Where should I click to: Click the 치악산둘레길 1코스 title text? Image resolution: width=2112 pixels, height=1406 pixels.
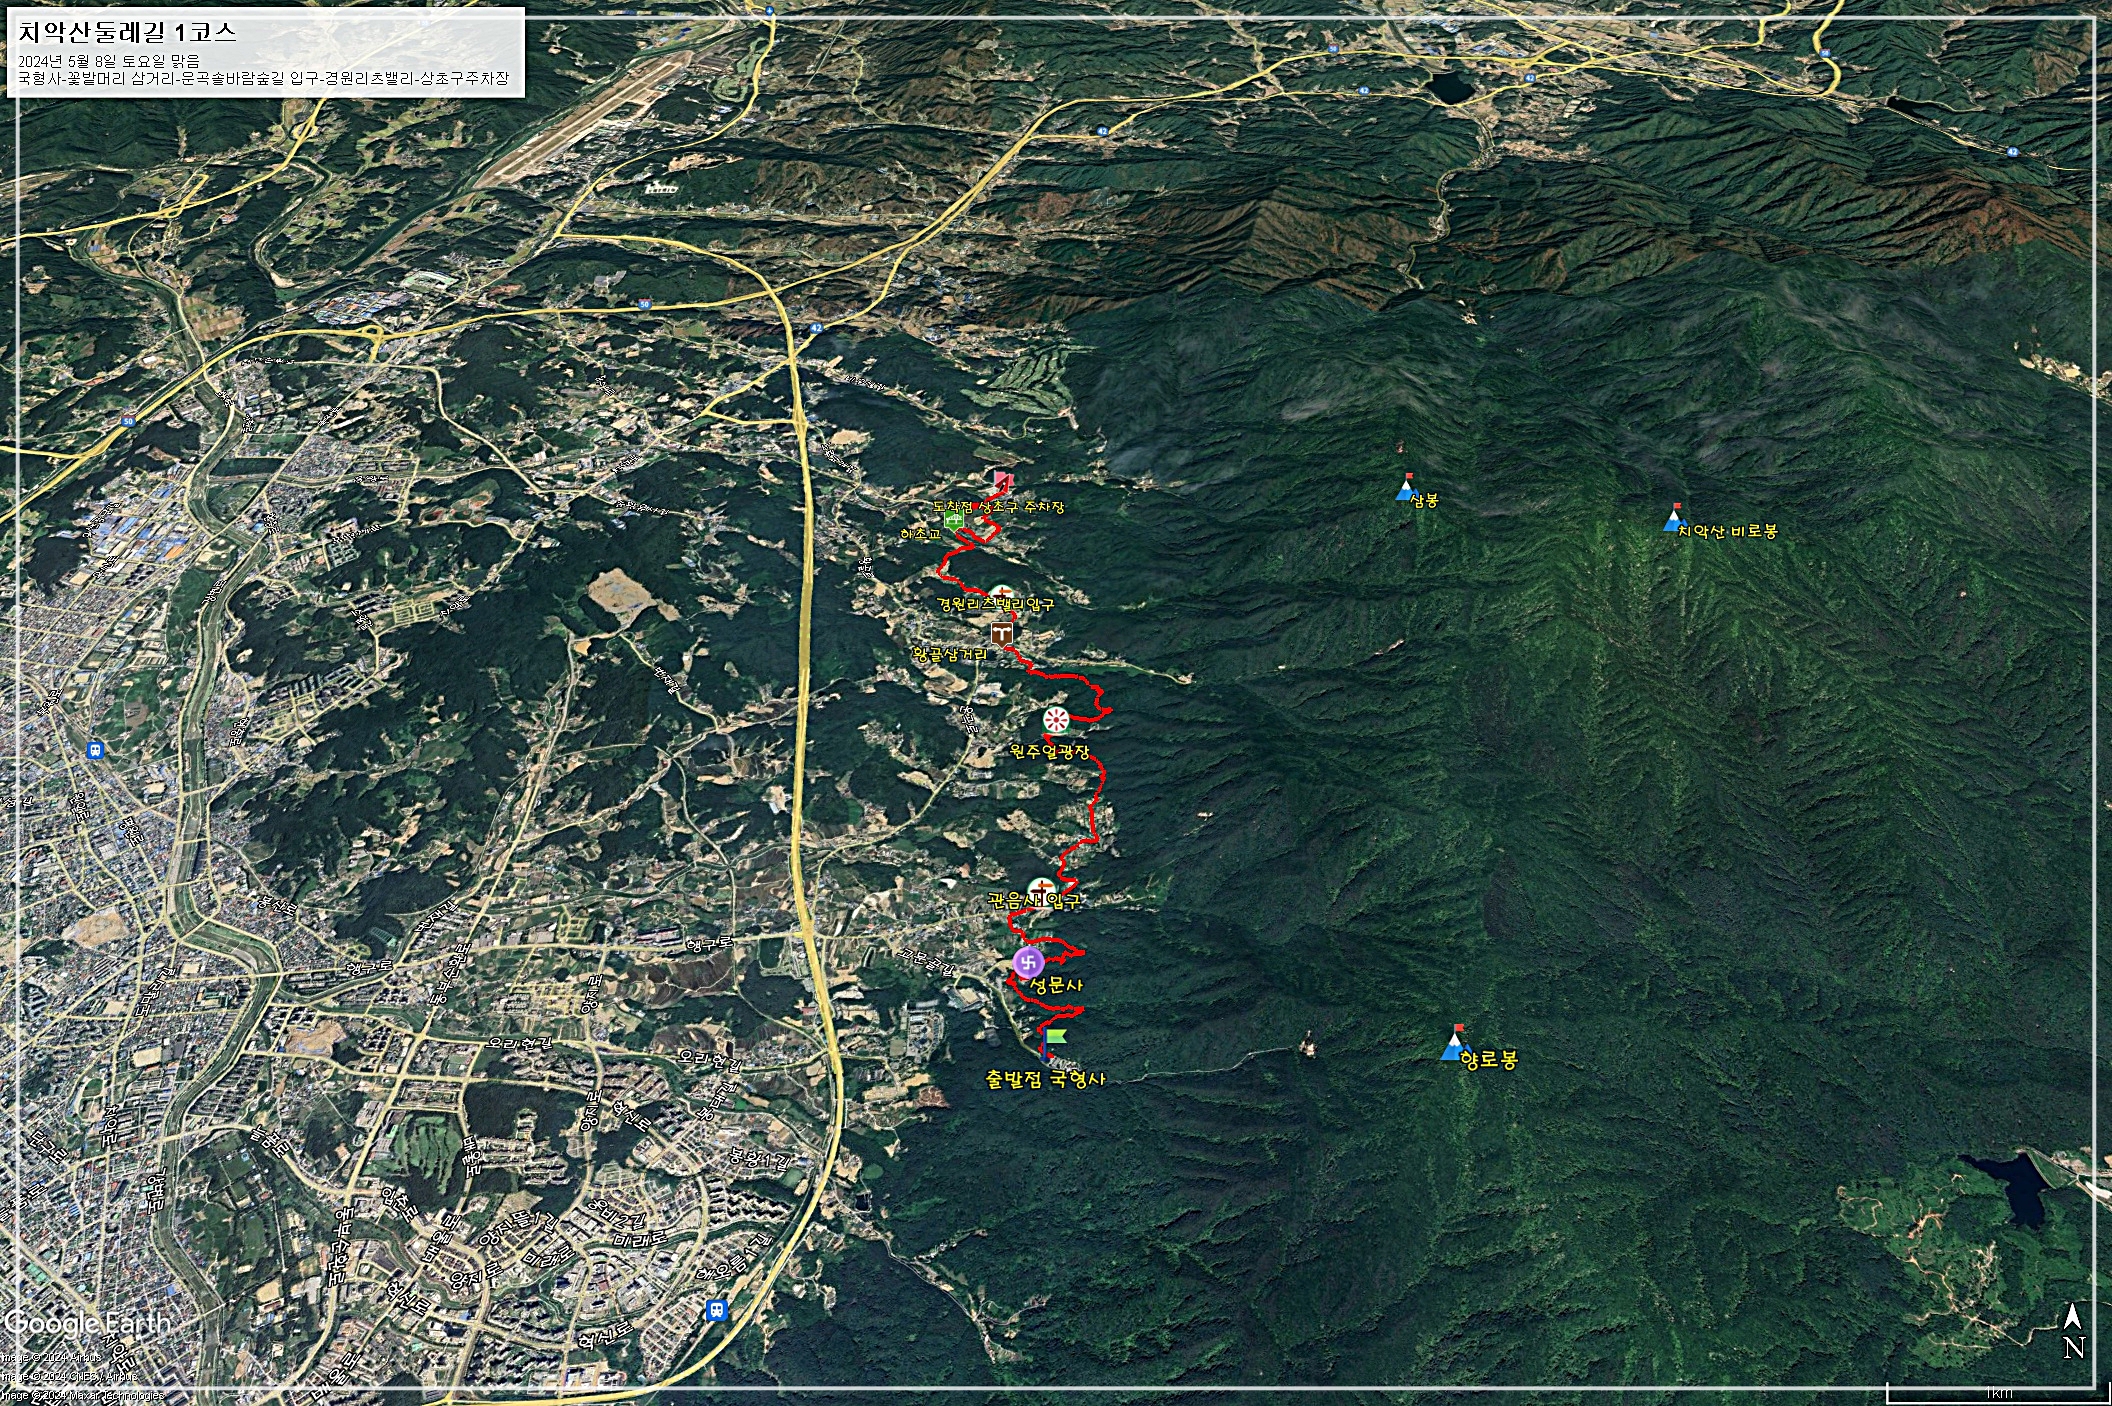click(x=128, y=32)
